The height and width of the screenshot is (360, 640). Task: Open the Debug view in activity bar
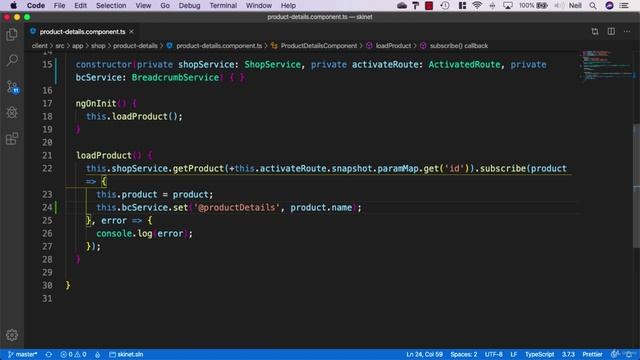click(12, 113)
